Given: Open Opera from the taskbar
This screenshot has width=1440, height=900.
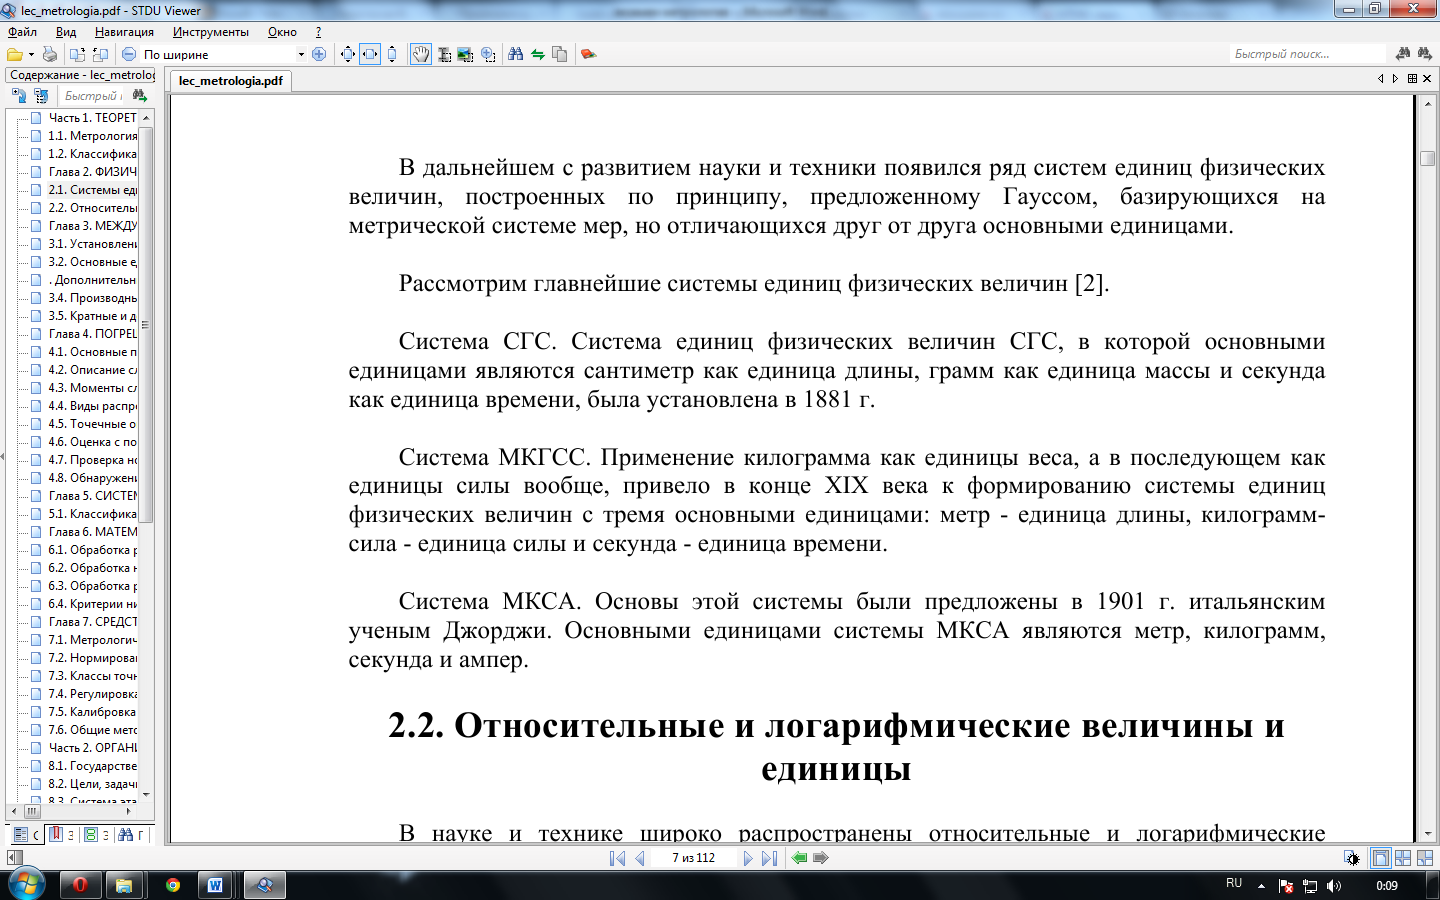Looking at the screenshot, I should coord(80,885).
